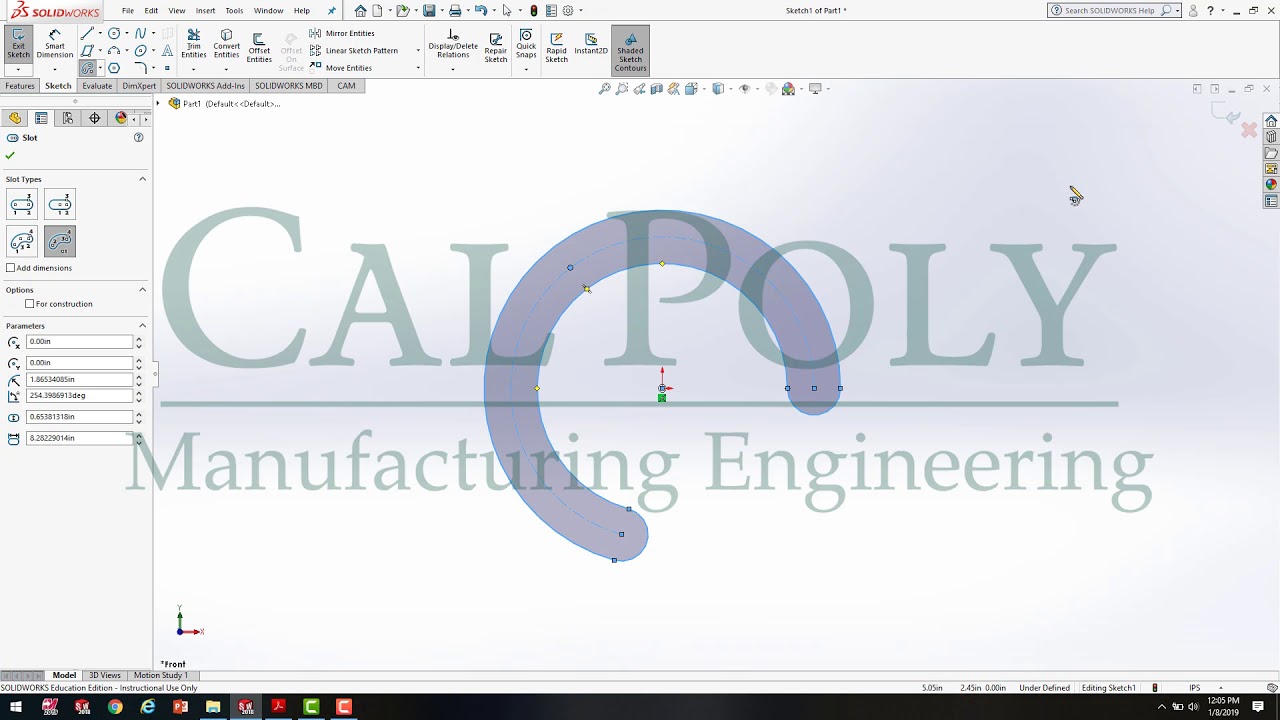Choose the Centerpoint Arc Slot type
The height and width of the screenshot is (720, 1280).
pos(60,241)
